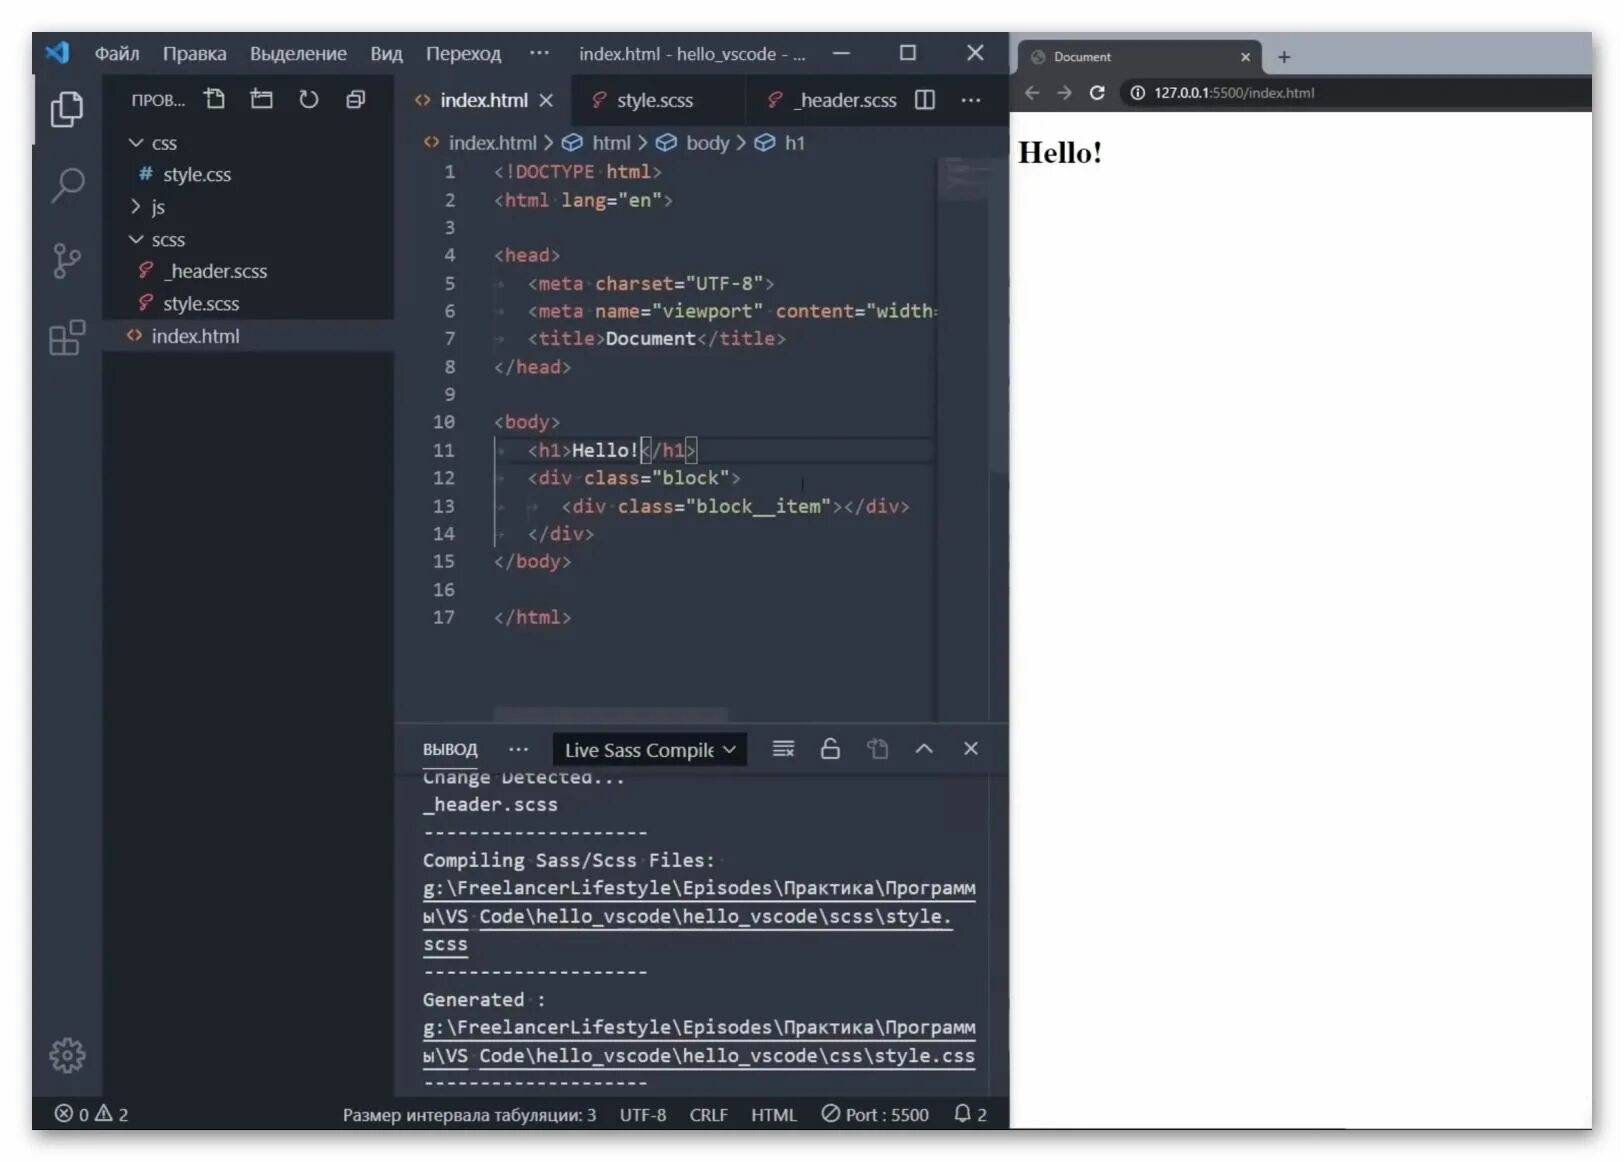Refresh the explorer file tree
The height and width of the screenshot is (1162, 1624).
(309, 99)
